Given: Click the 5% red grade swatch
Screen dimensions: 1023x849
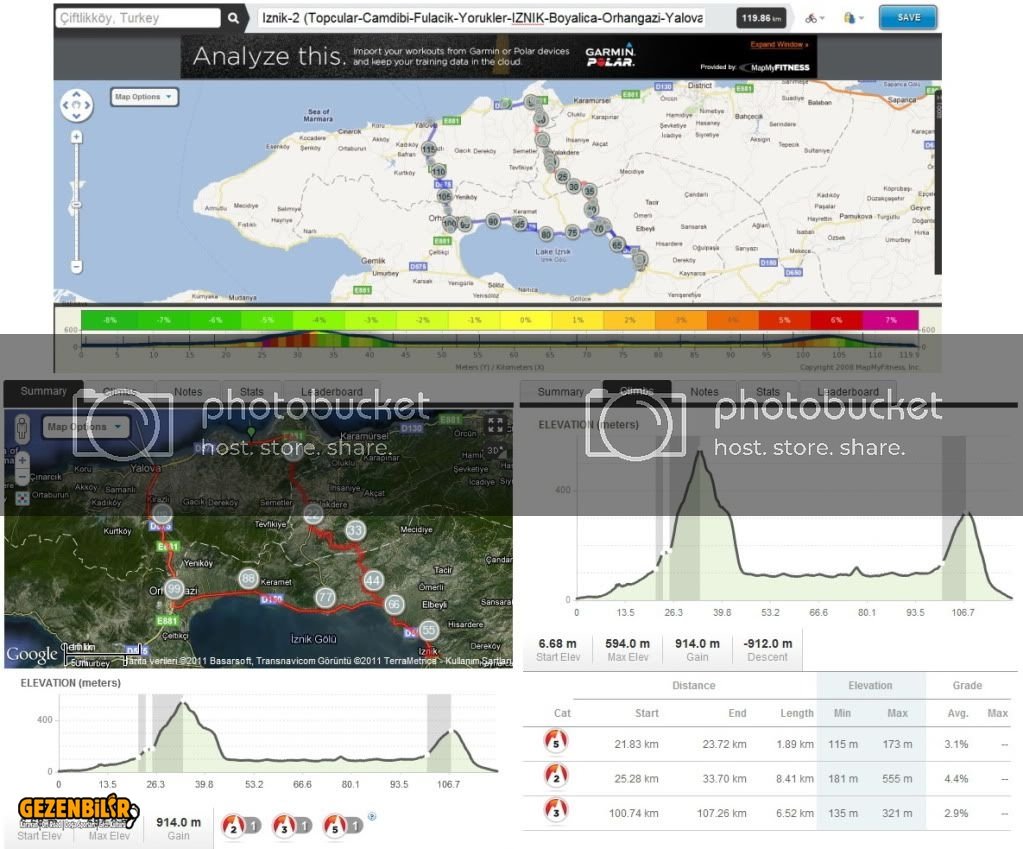Looking at the screenshot, I should click(x=784, y=320).
